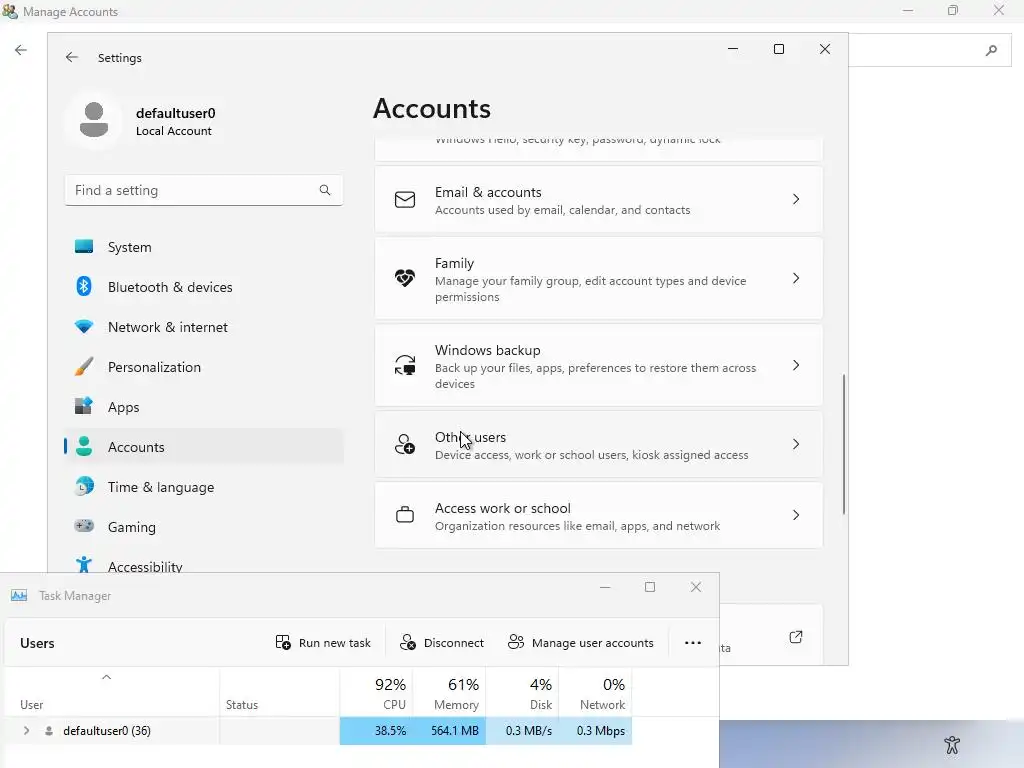Click the Apps sidebar icon
The image size is (1024, 768).
tap(84, 406)
